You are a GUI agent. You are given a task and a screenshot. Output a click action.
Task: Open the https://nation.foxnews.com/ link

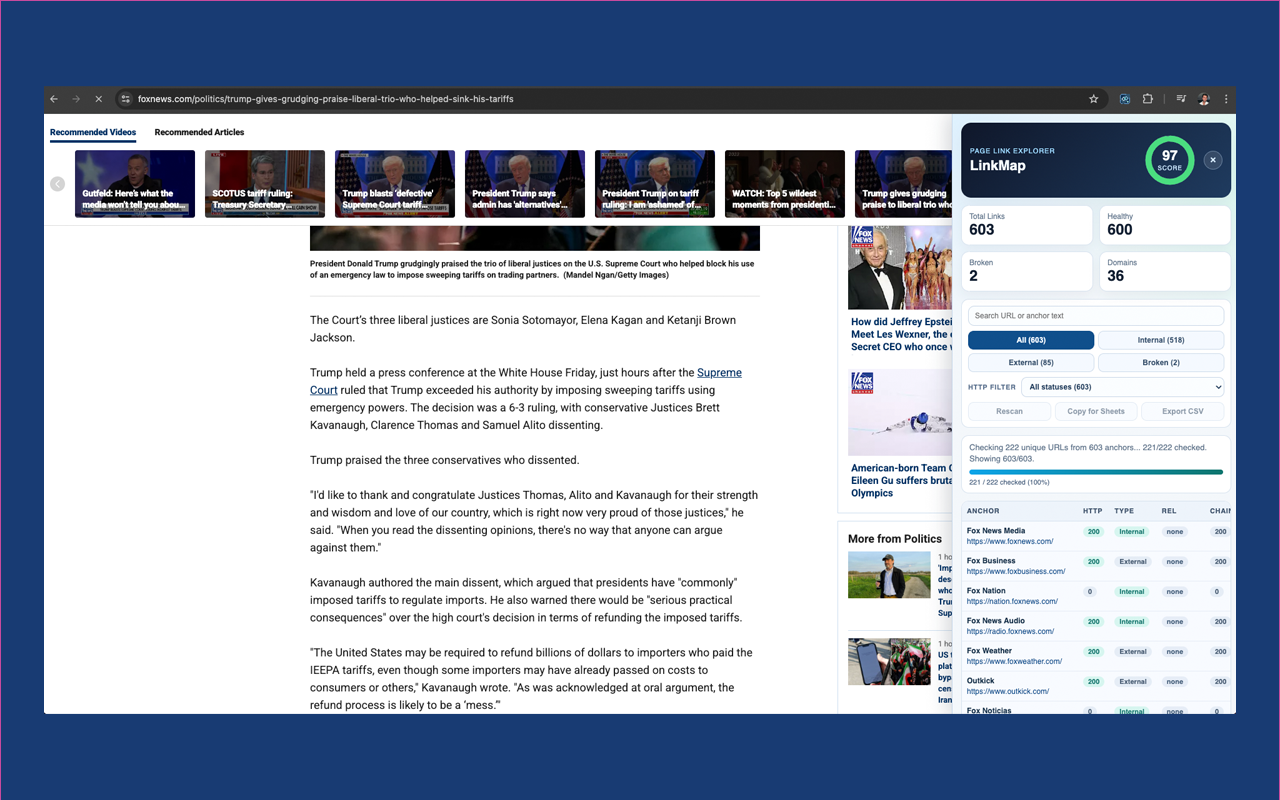click(1012, 602)
